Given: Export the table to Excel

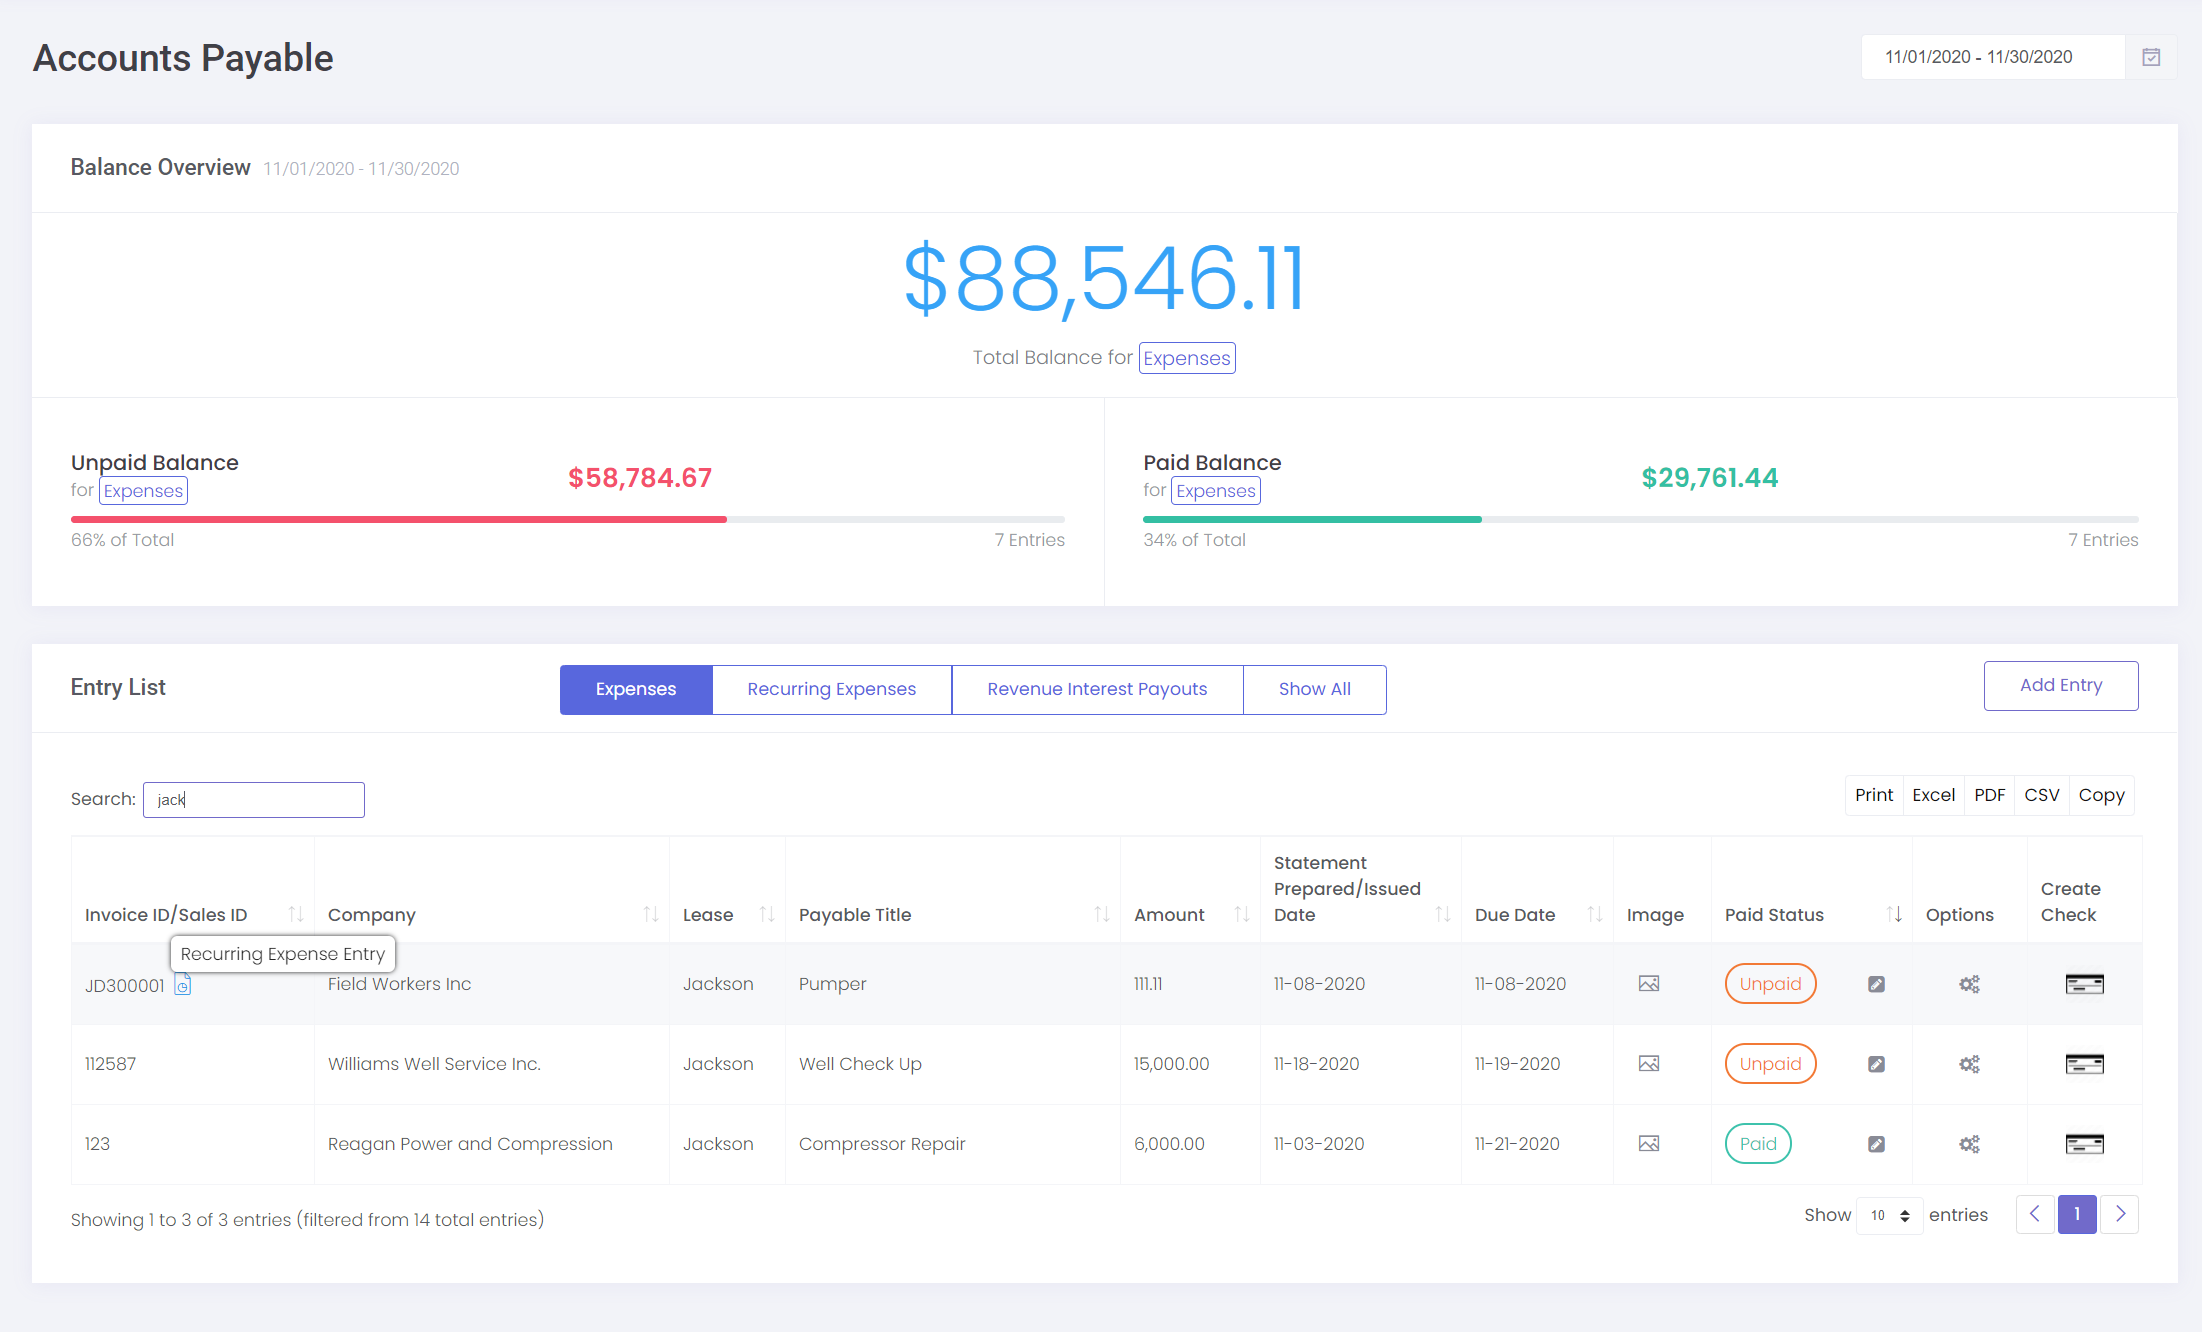Looking at the screenshot, I should click(x=1933, y=795).
